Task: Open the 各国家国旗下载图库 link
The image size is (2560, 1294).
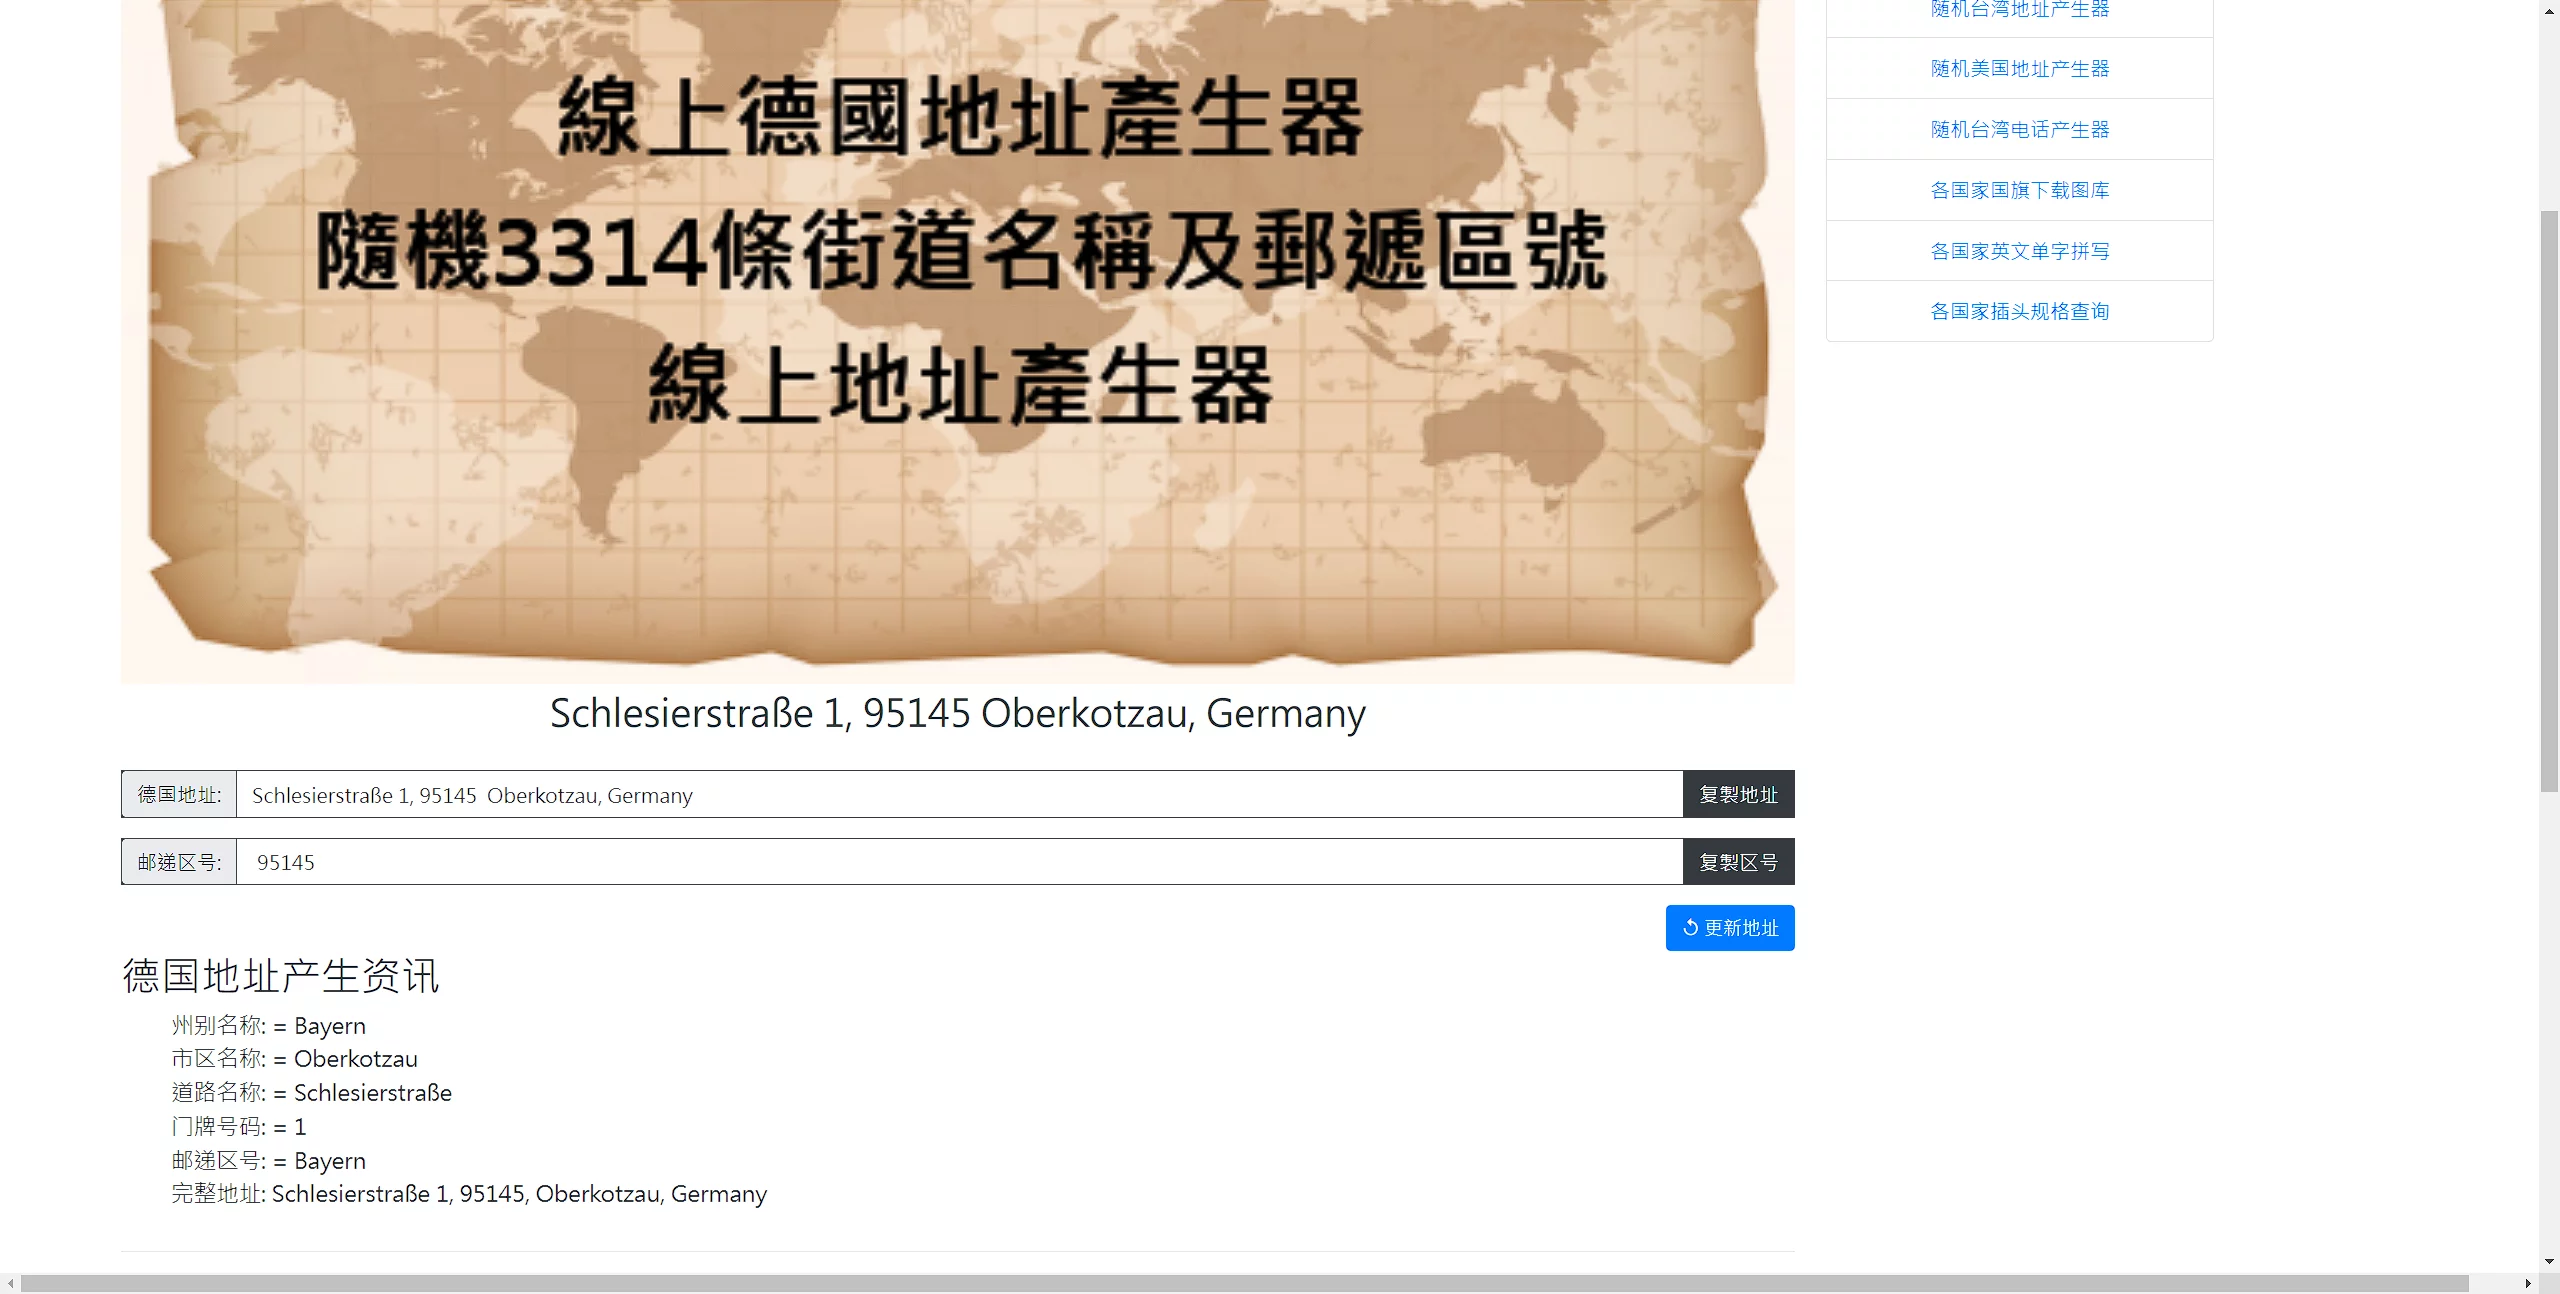Action: click(2019, 190)
